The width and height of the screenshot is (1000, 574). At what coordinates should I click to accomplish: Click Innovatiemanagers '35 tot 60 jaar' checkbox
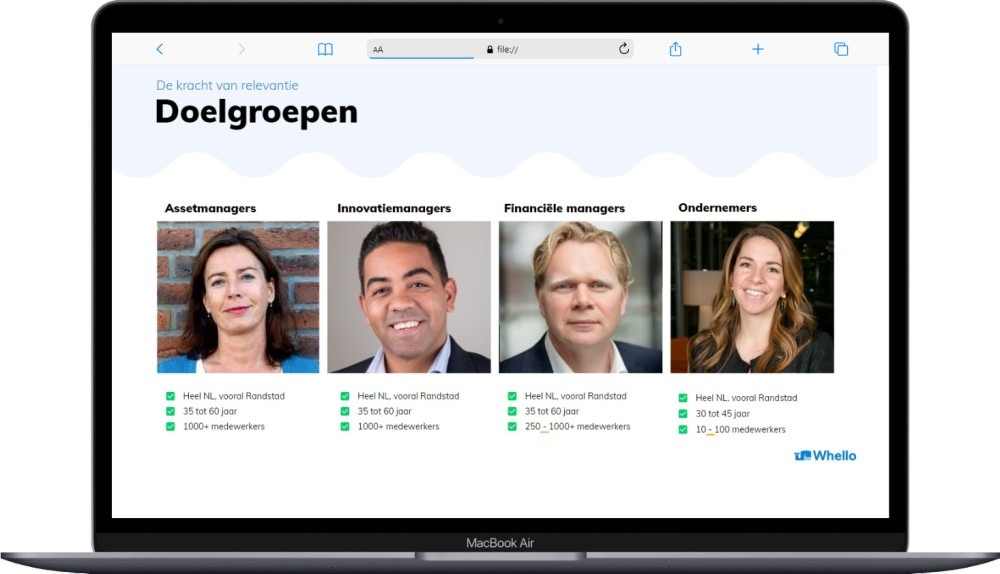tap(345, 411)
